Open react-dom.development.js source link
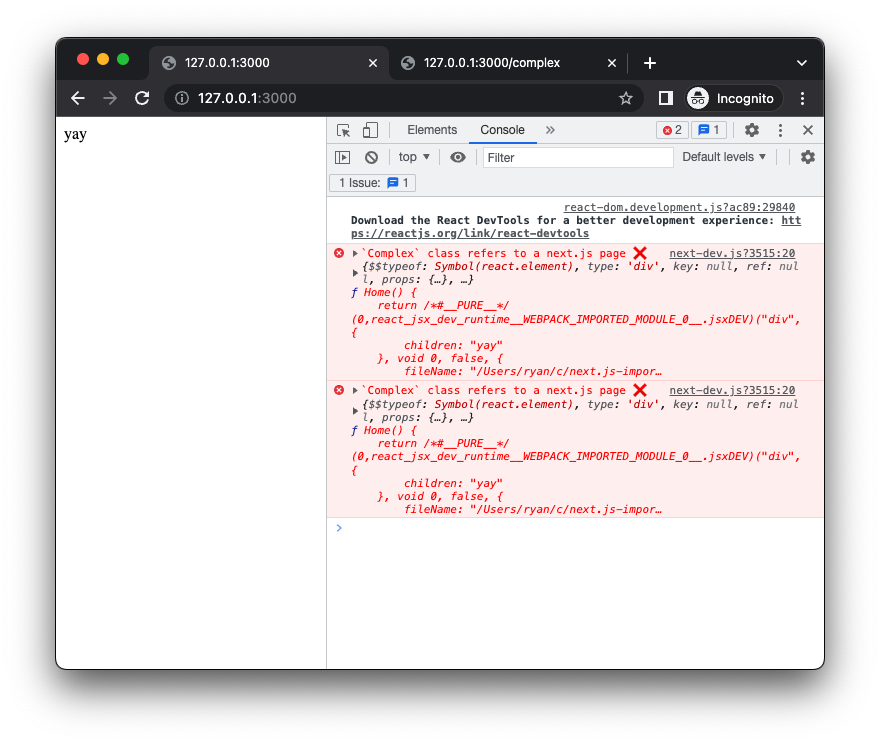Image resolution: width=880 pixels, height=743 pixels. [x=679, y=207]
